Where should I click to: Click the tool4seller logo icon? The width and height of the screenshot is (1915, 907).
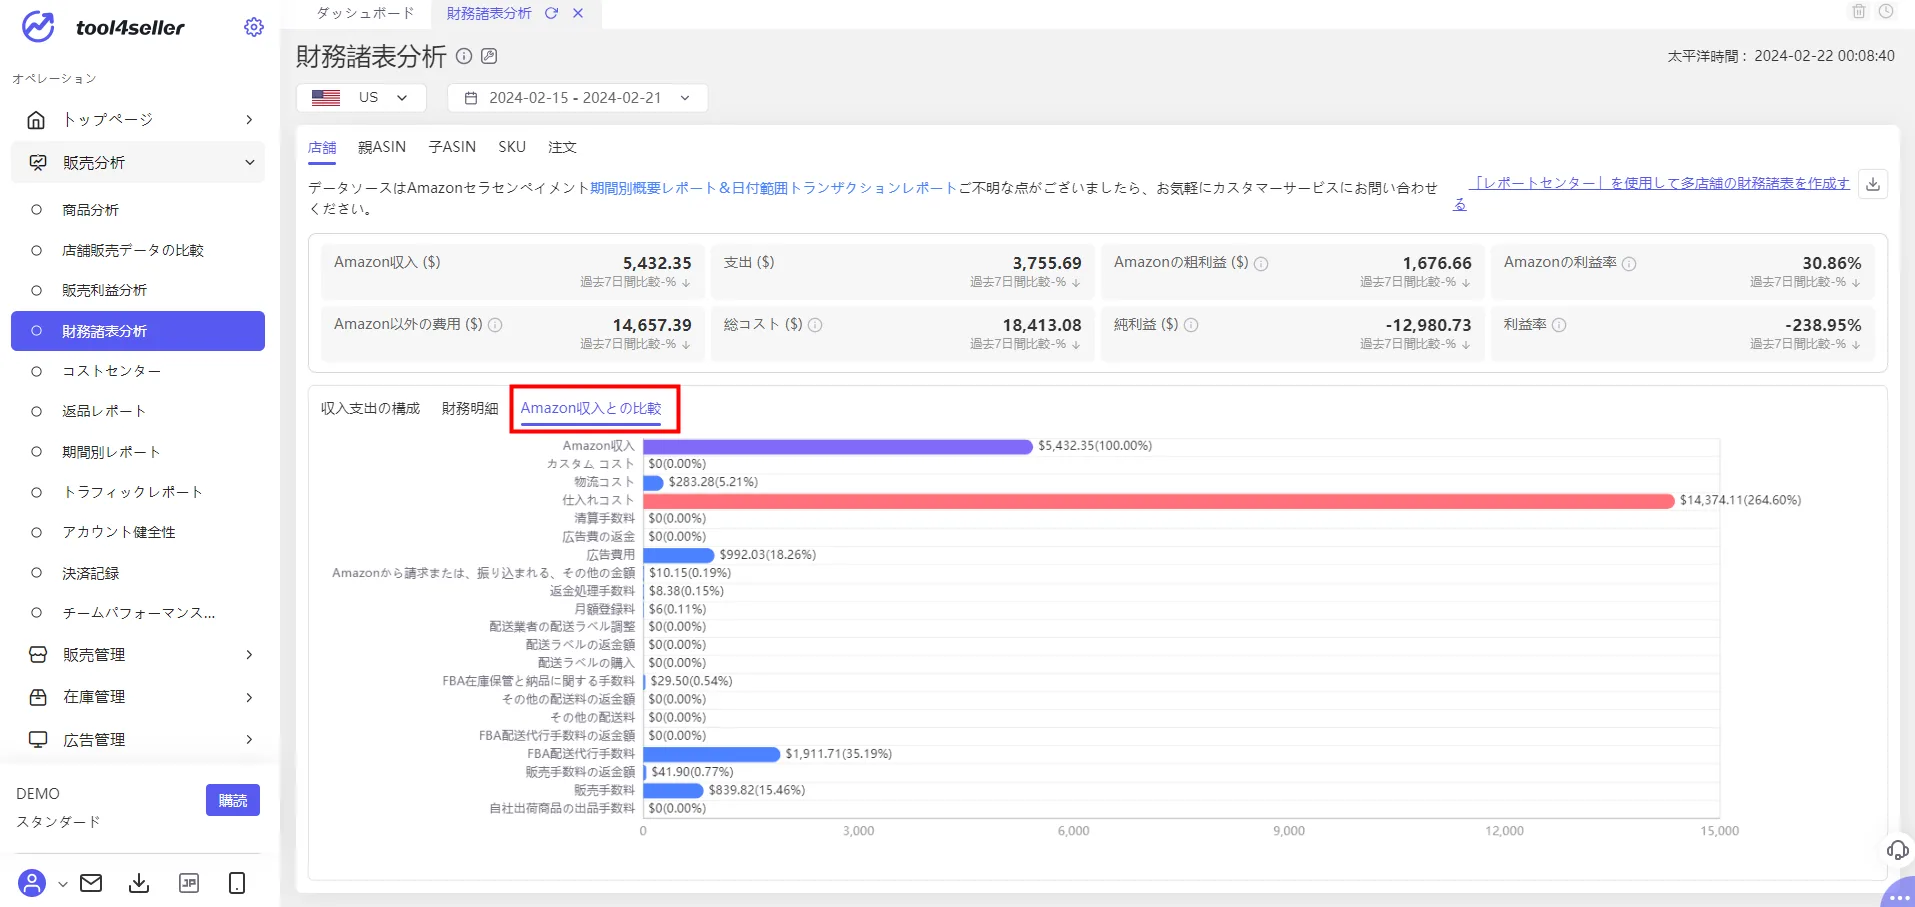[x=38, y=27]
